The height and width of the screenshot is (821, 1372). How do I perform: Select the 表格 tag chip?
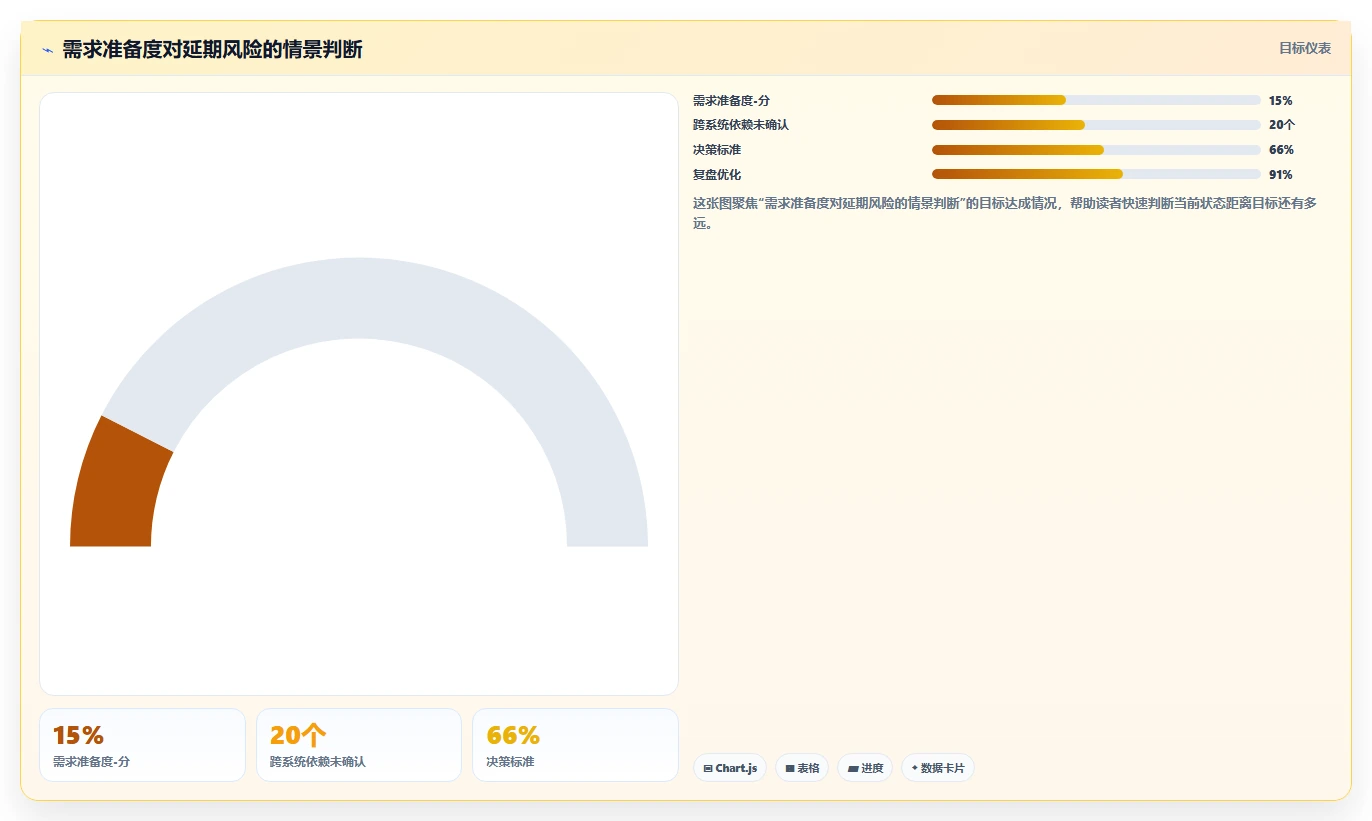[802, 768]
